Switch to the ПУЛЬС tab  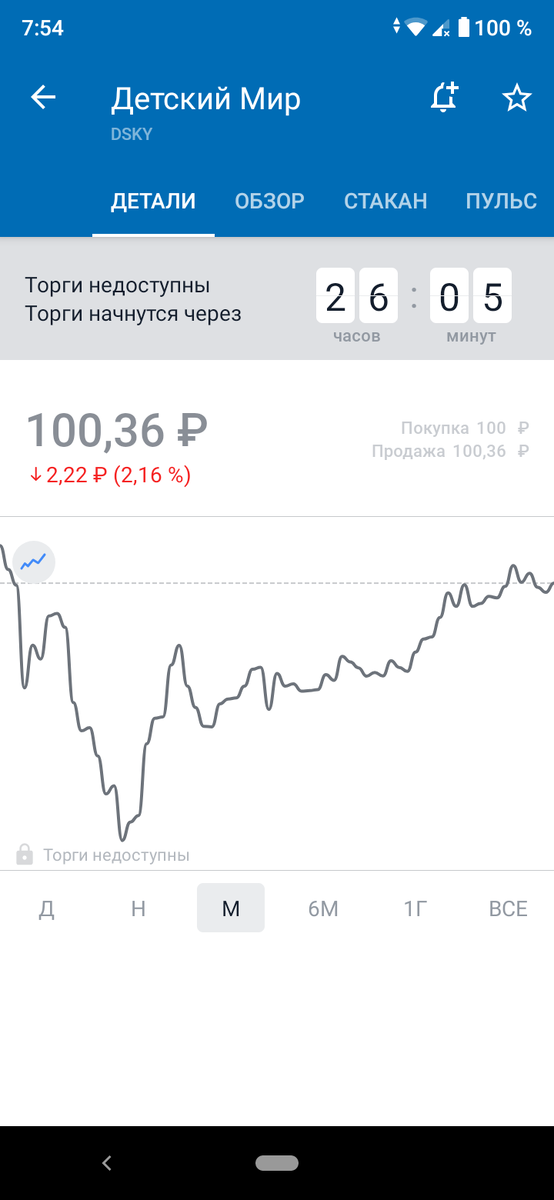[501, 201]
